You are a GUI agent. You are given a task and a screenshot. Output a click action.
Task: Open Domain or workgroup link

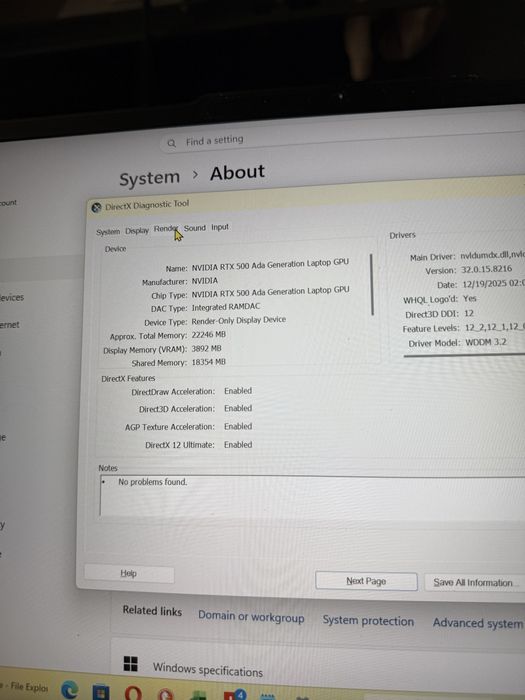pos(251,617)
